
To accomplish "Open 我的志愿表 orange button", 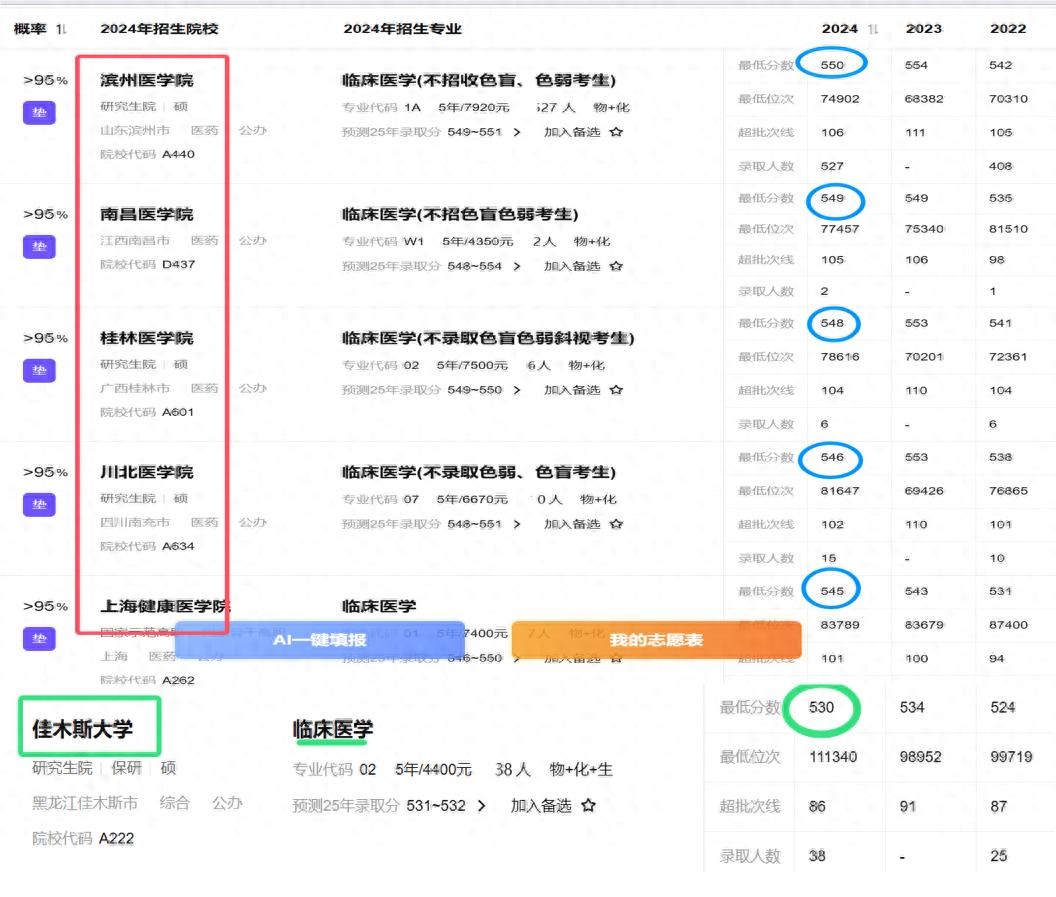I will pos(656,640).
